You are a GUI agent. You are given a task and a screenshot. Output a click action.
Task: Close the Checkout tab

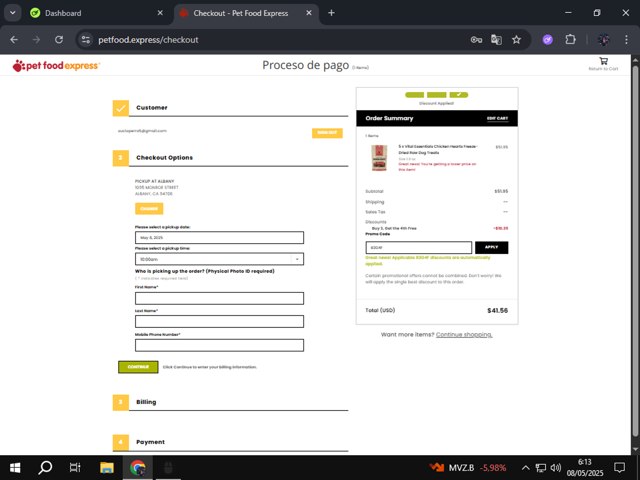(x=309, y=13)
